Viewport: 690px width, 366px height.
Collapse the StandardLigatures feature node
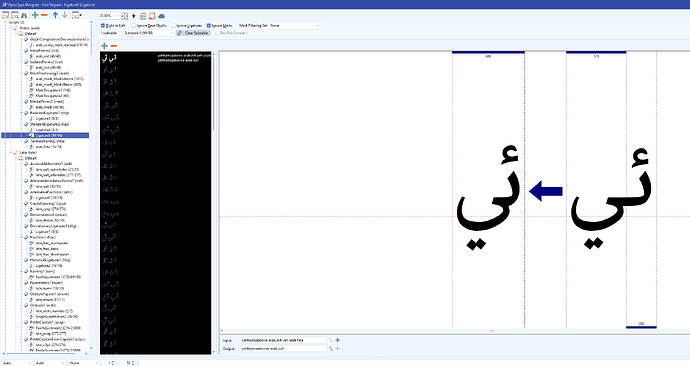21,124
